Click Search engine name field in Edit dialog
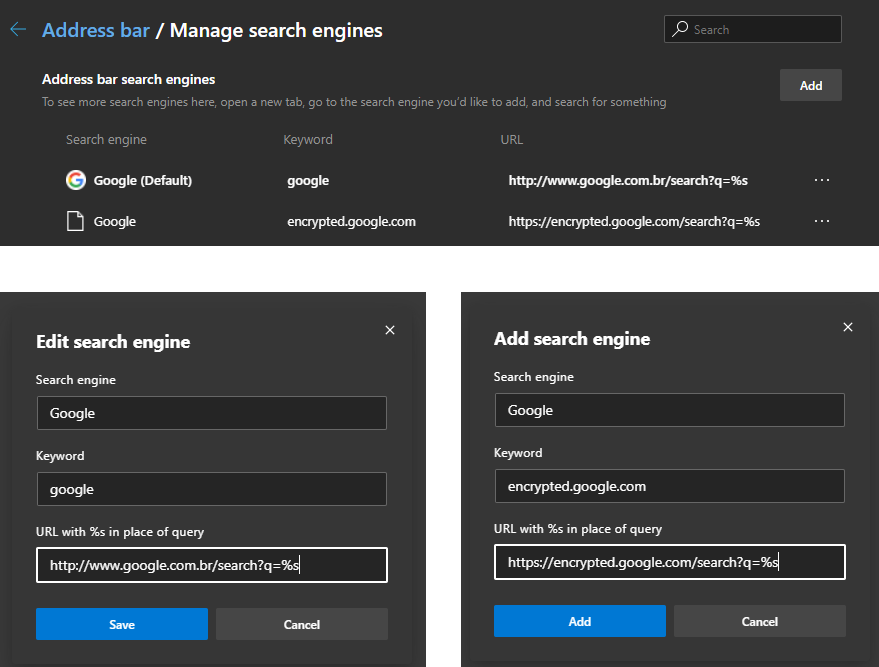The width and height of the screenshot is (879, 667). coord(211,413)
